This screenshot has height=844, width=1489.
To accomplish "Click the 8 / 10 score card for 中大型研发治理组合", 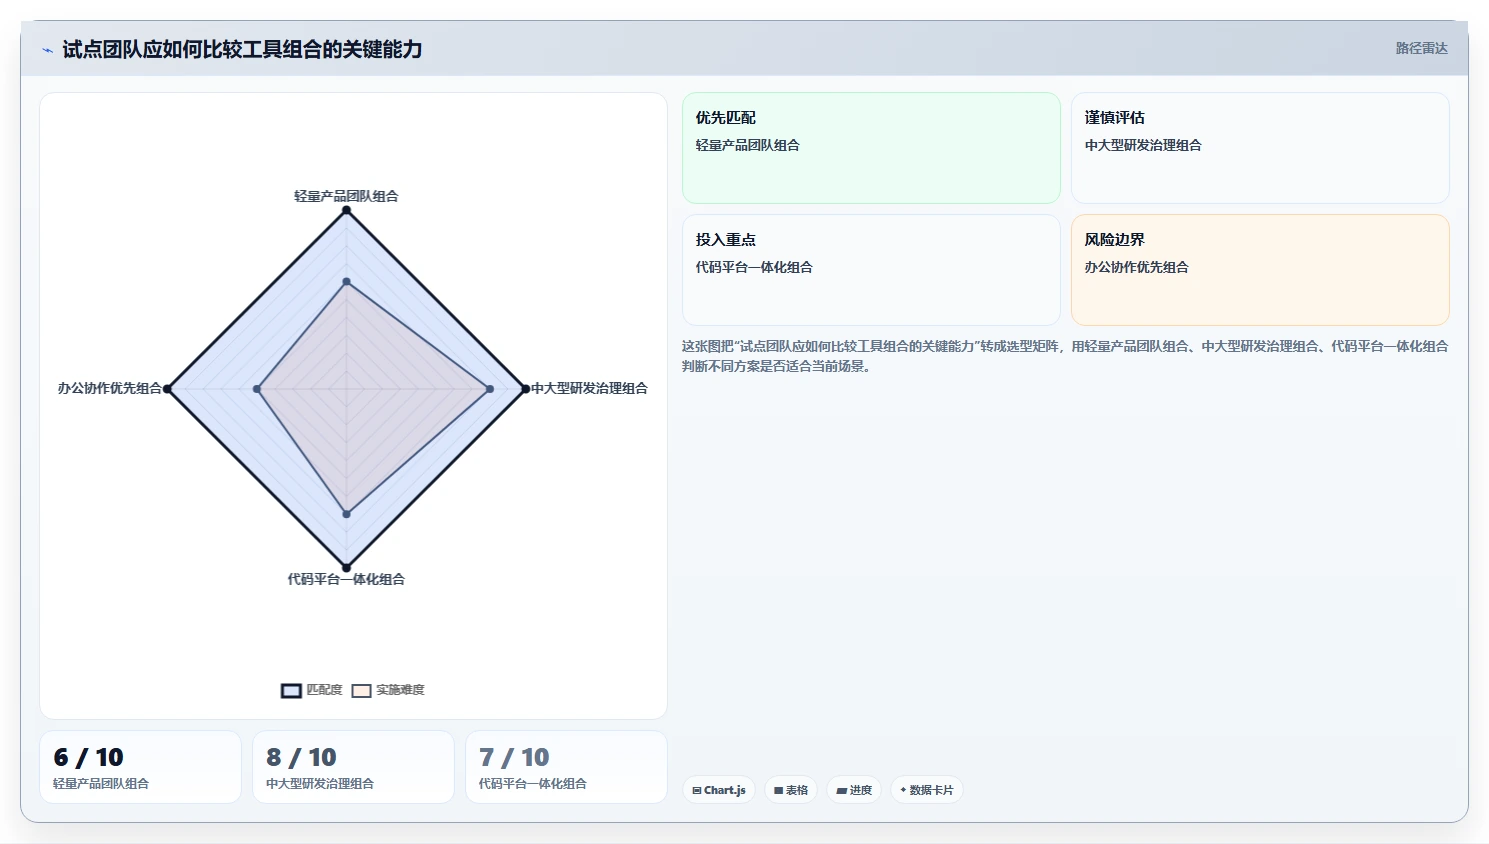I will point(353,767).
